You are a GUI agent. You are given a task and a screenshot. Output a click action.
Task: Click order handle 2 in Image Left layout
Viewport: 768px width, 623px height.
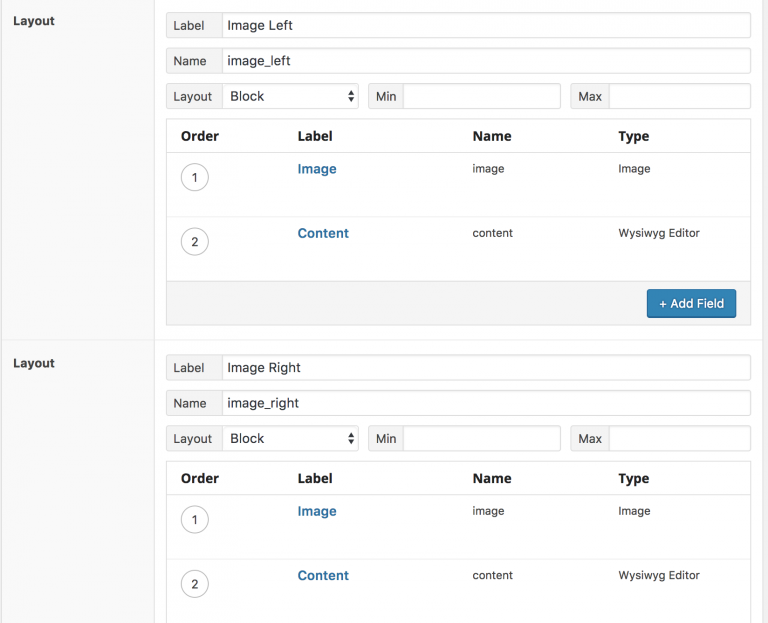point(194,242)
